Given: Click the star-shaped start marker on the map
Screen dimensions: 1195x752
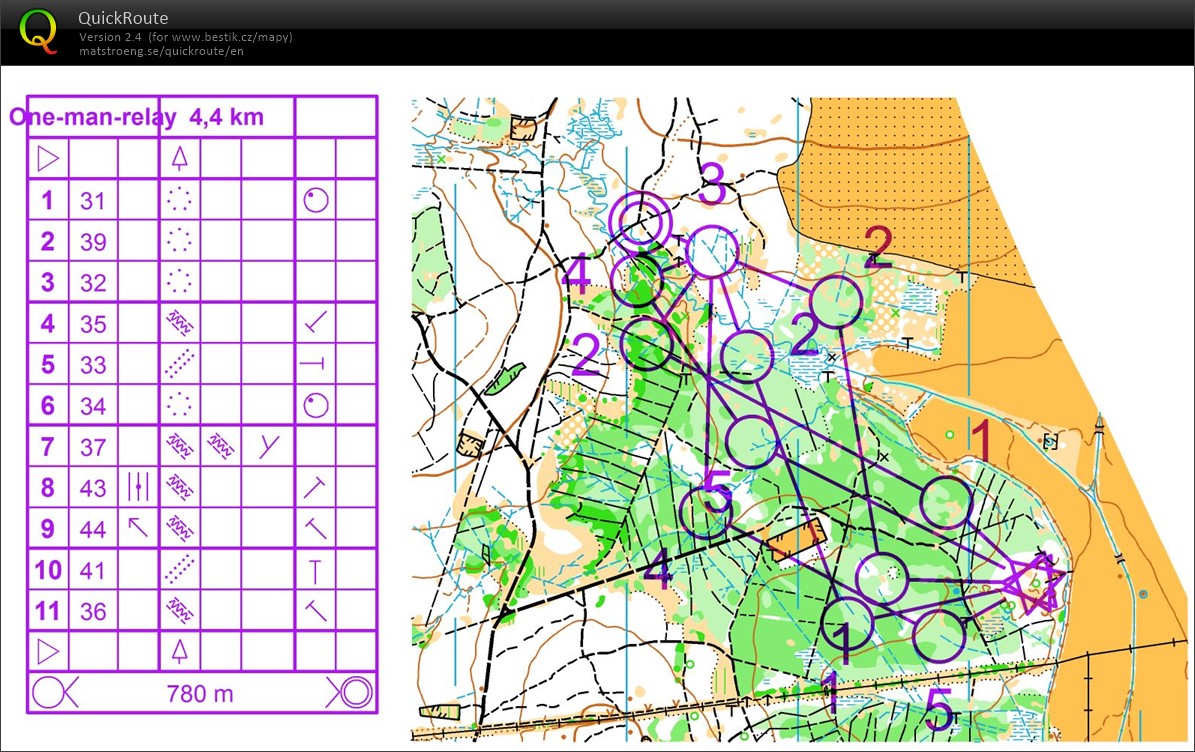Looking at the screenshot, I should pyautogui.click(x=1033, y=582).
